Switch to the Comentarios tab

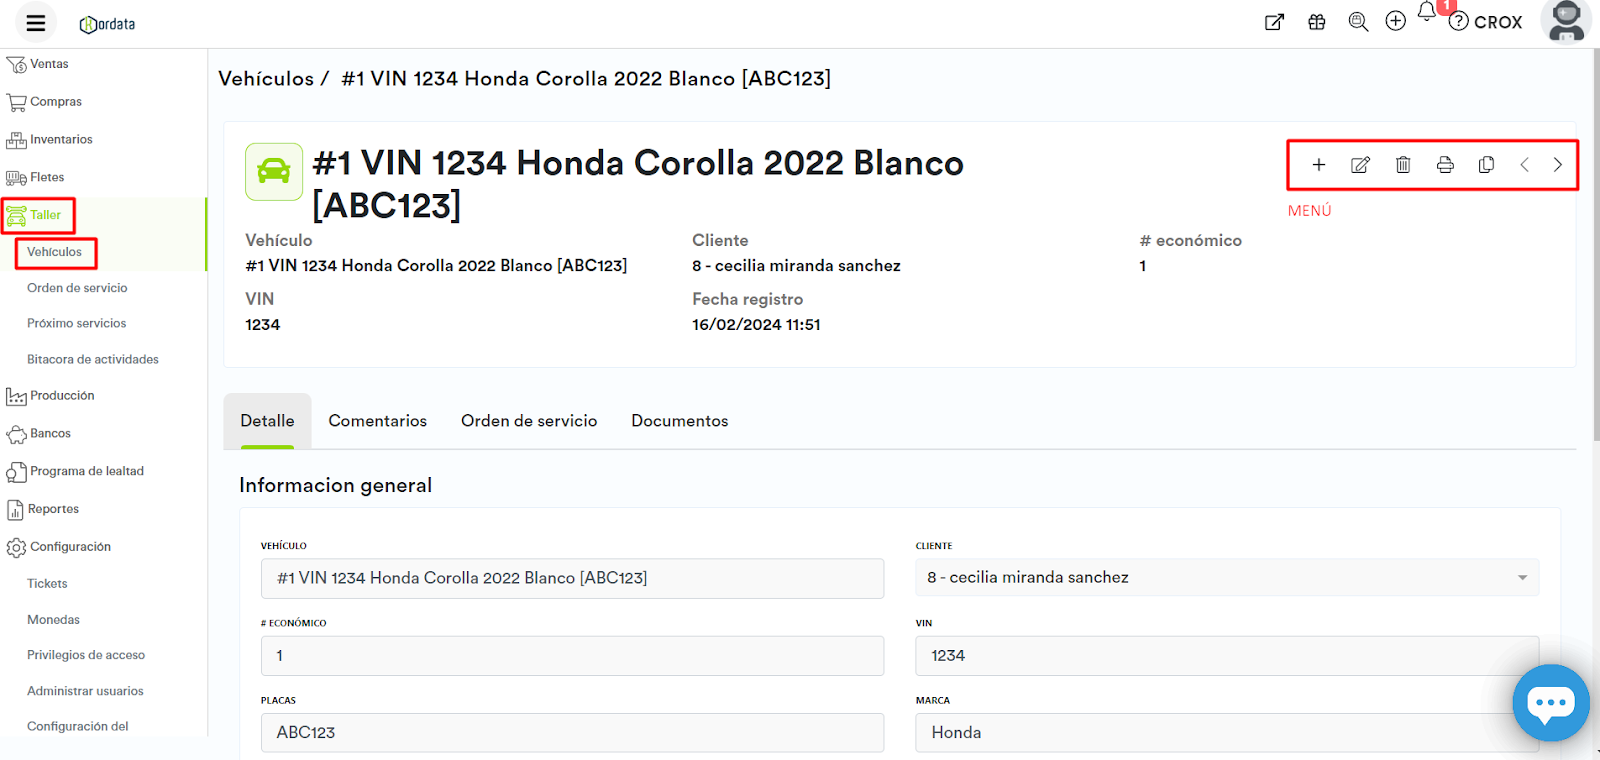[377, 421]
